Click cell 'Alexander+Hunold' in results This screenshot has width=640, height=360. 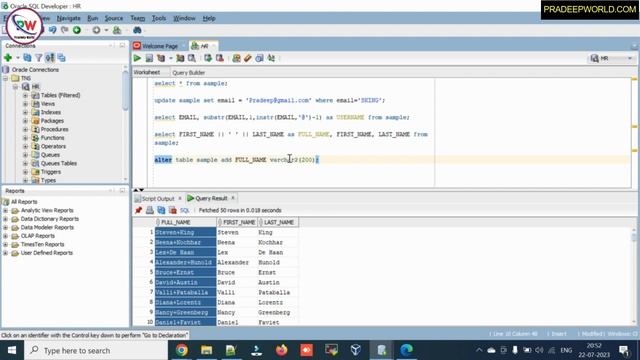[185, 262]
